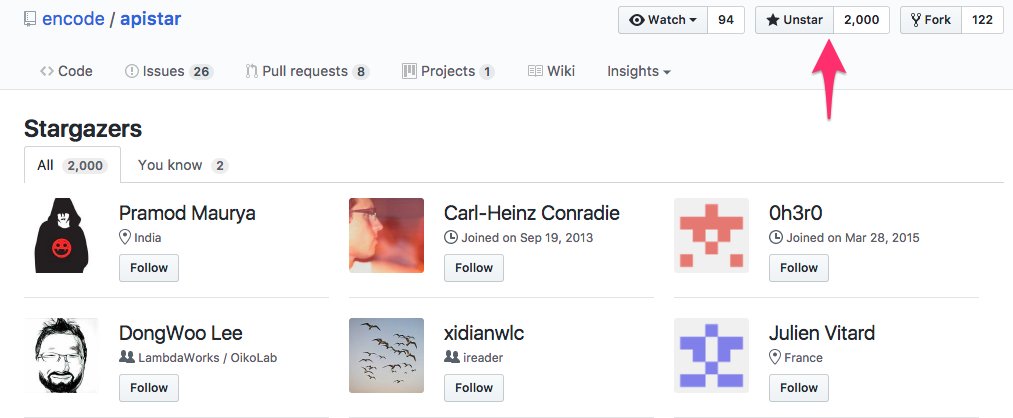Click the LambdaWorks / OikoLab text

[x=208, y=357]
